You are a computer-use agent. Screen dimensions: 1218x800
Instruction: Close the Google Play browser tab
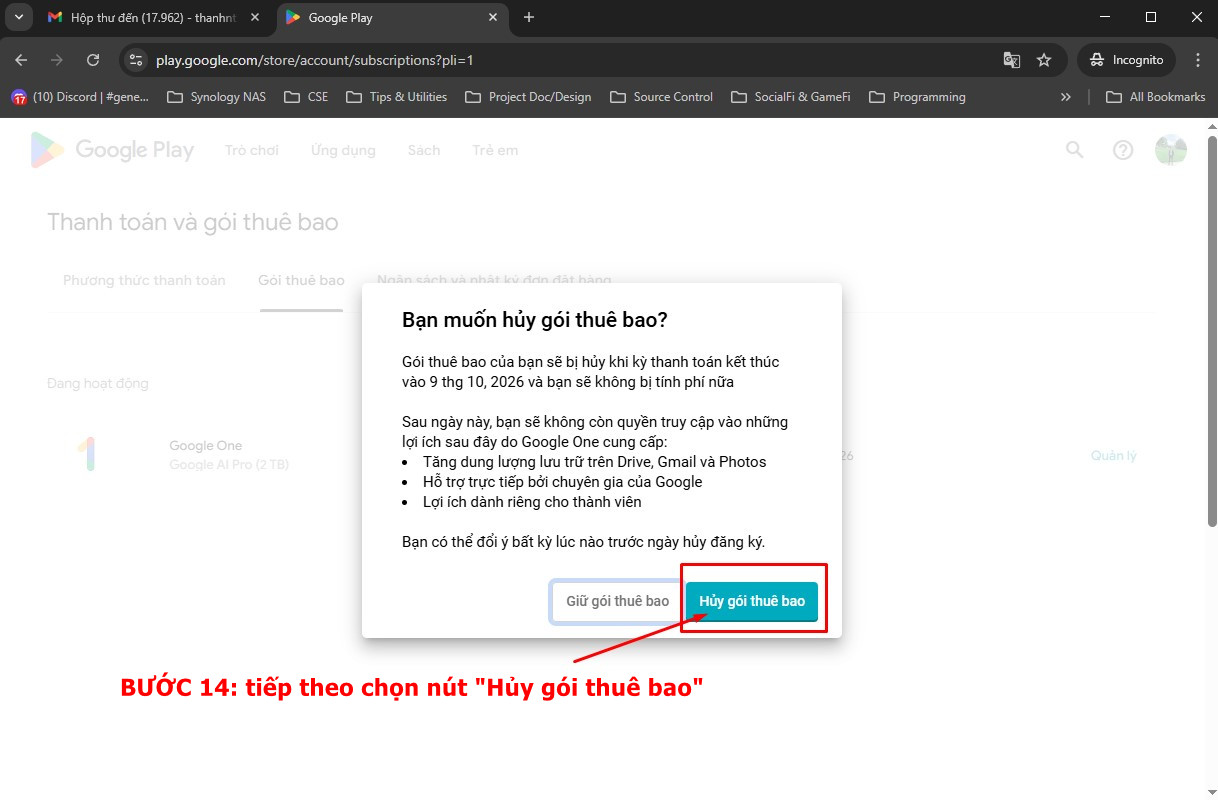pos(492,17)
